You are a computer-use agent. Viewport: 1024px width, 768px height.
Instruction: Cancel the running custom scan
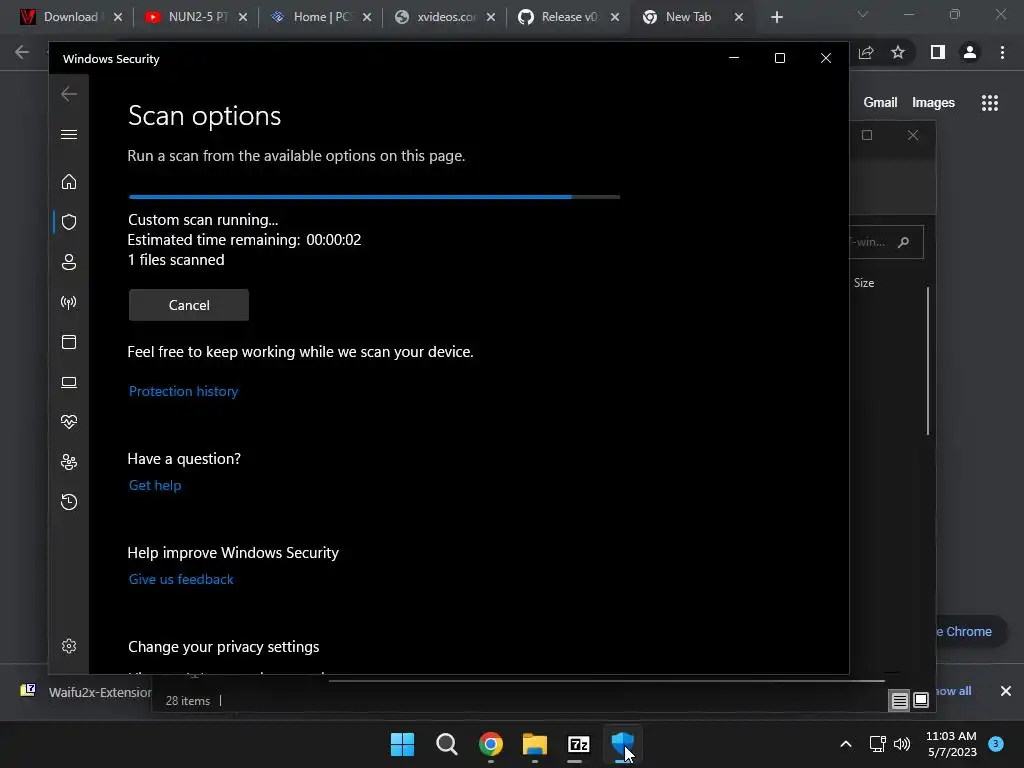[x=189, y=305]
